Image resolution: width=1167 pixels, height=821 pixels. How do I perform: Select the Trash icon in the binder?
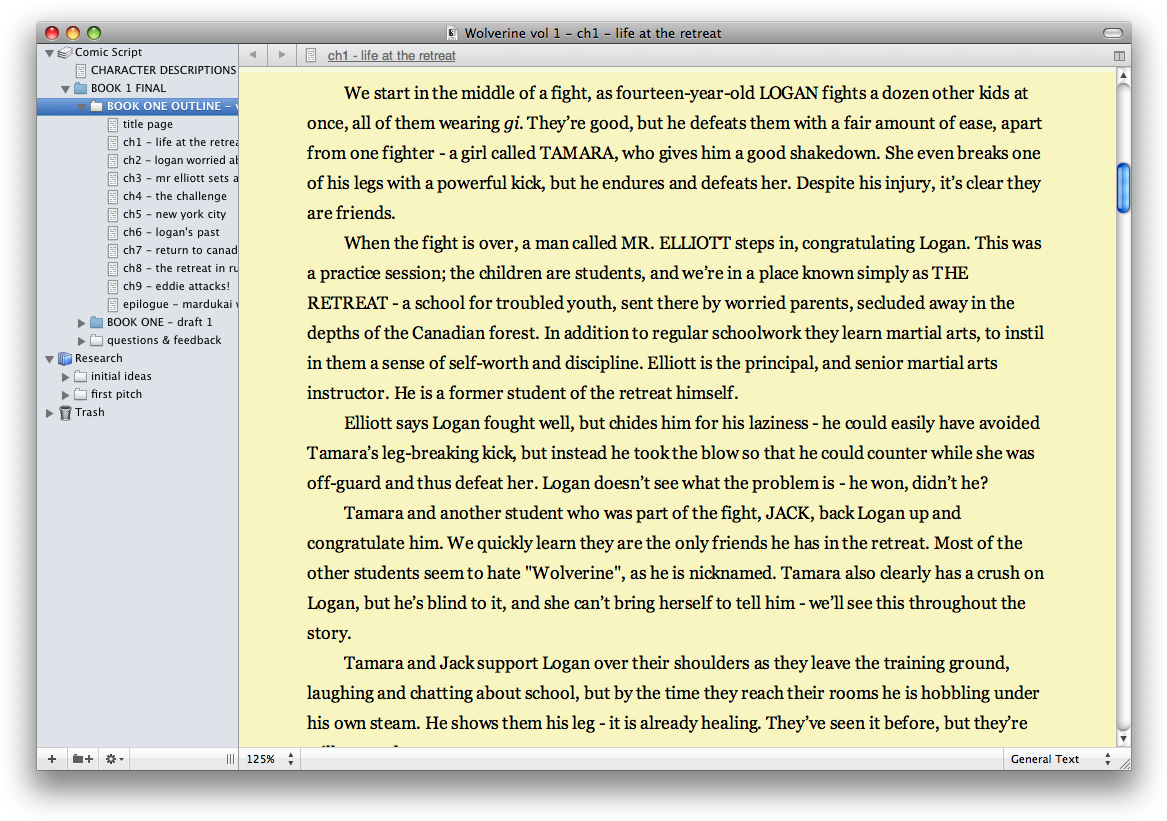(65, 412)
